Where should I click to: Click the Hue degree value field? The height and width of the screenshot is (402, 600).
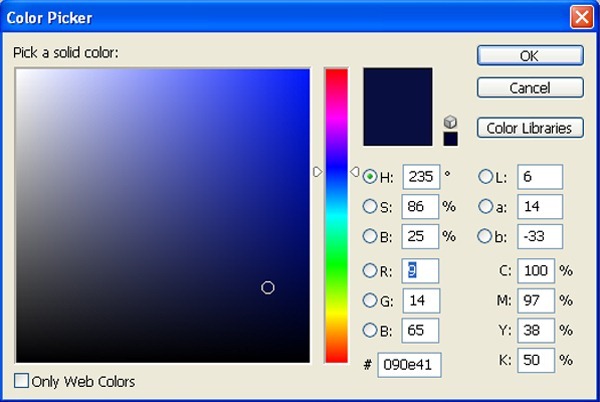pyautogui.click(x=421, y=177)
